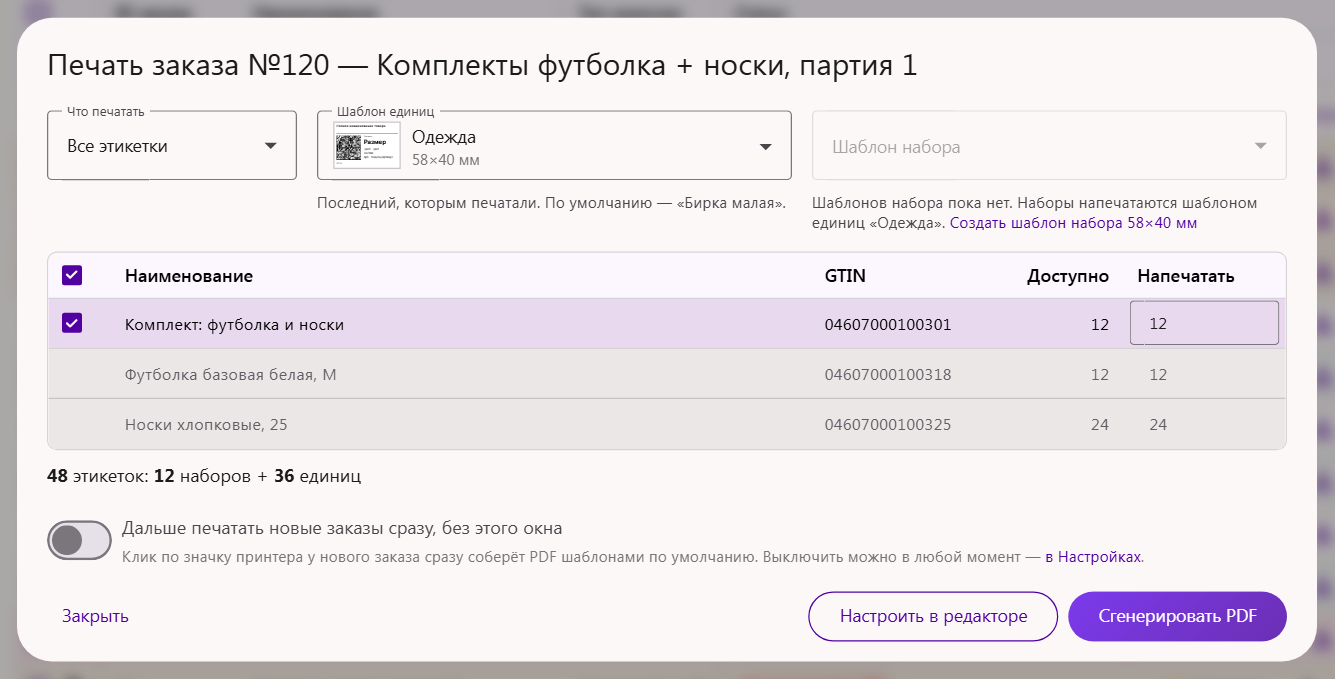Click GTIN value 04607000100301
This screenshot has height=679, width=1335.
coord(888,324)
